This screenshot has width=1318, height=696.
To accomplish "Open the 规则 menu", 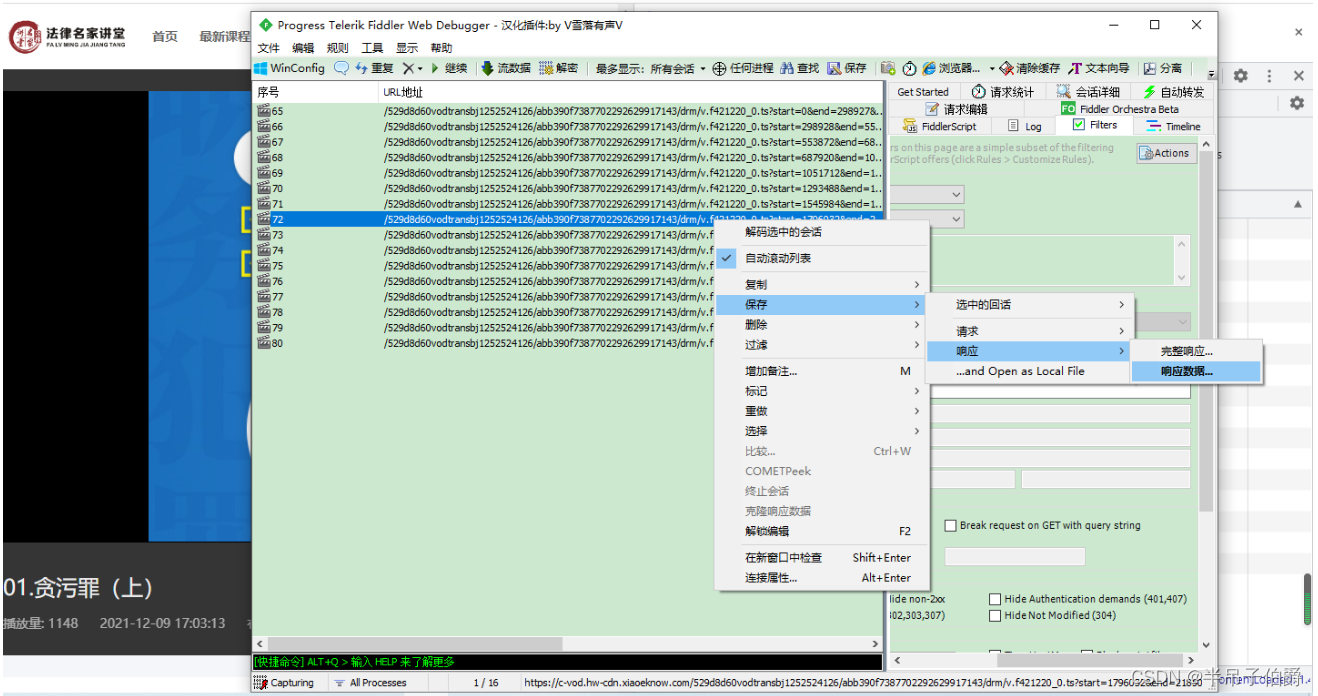I will click(338, 48).
